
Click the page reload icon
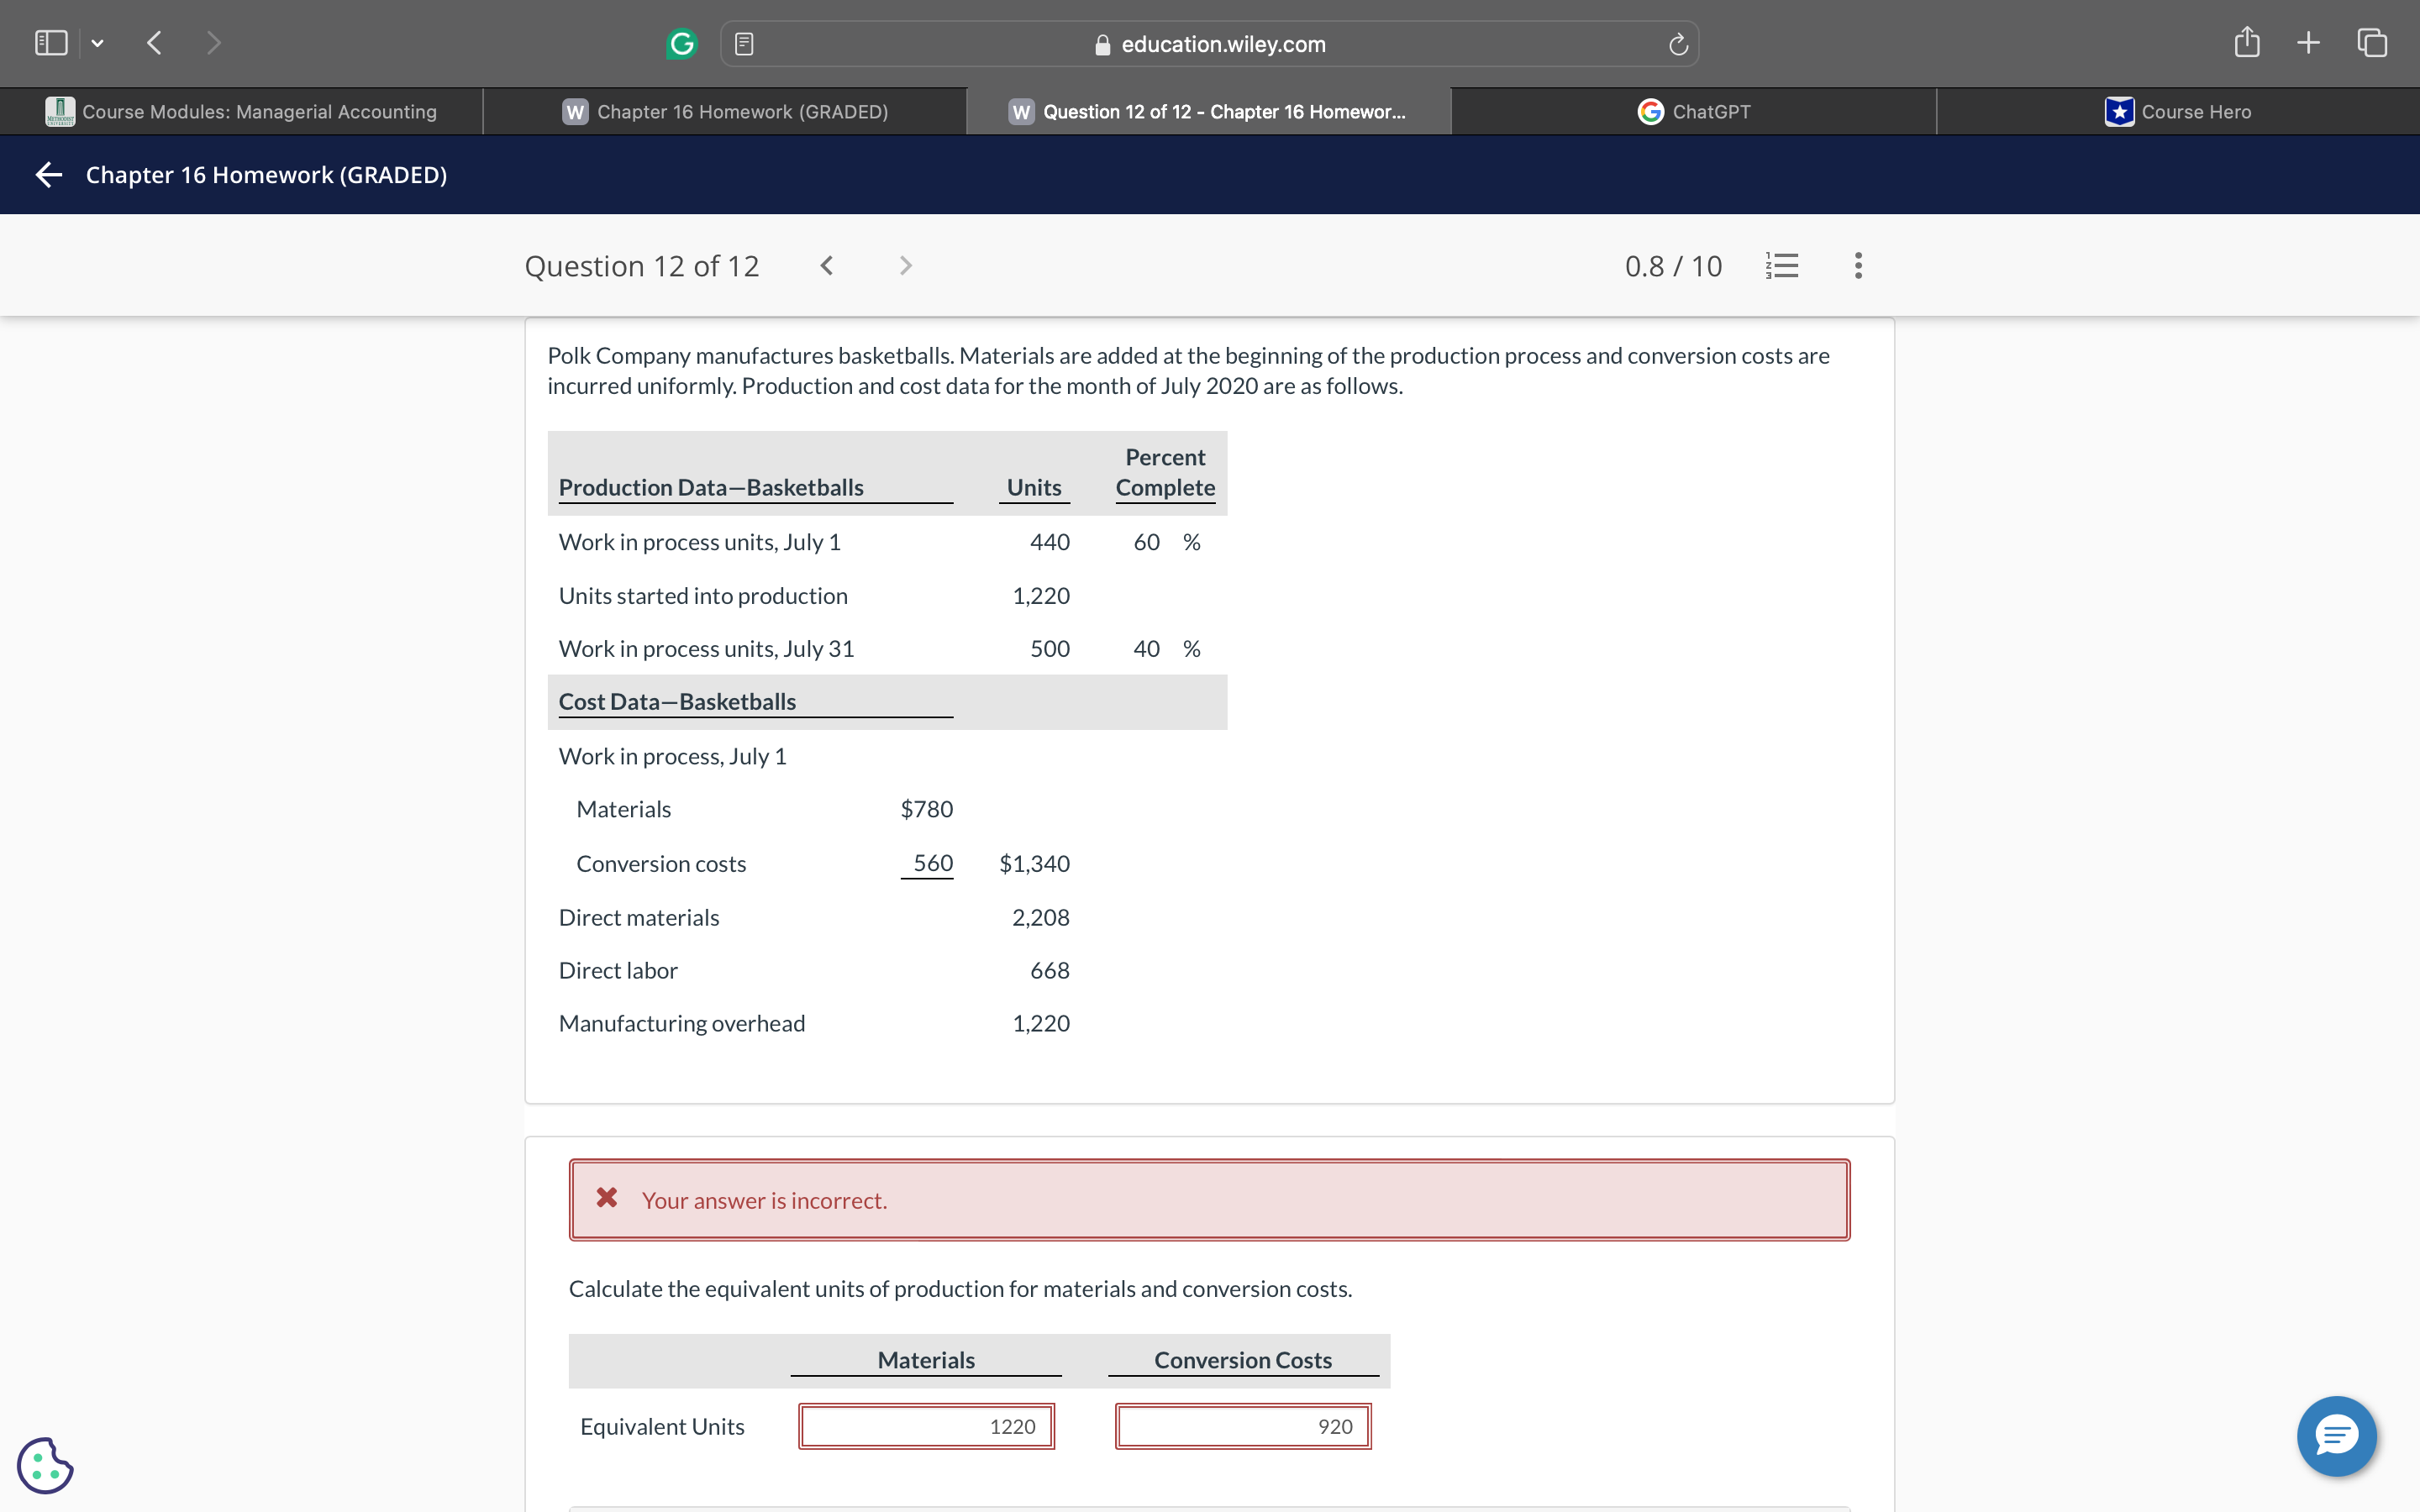(x=1678, y=44)
